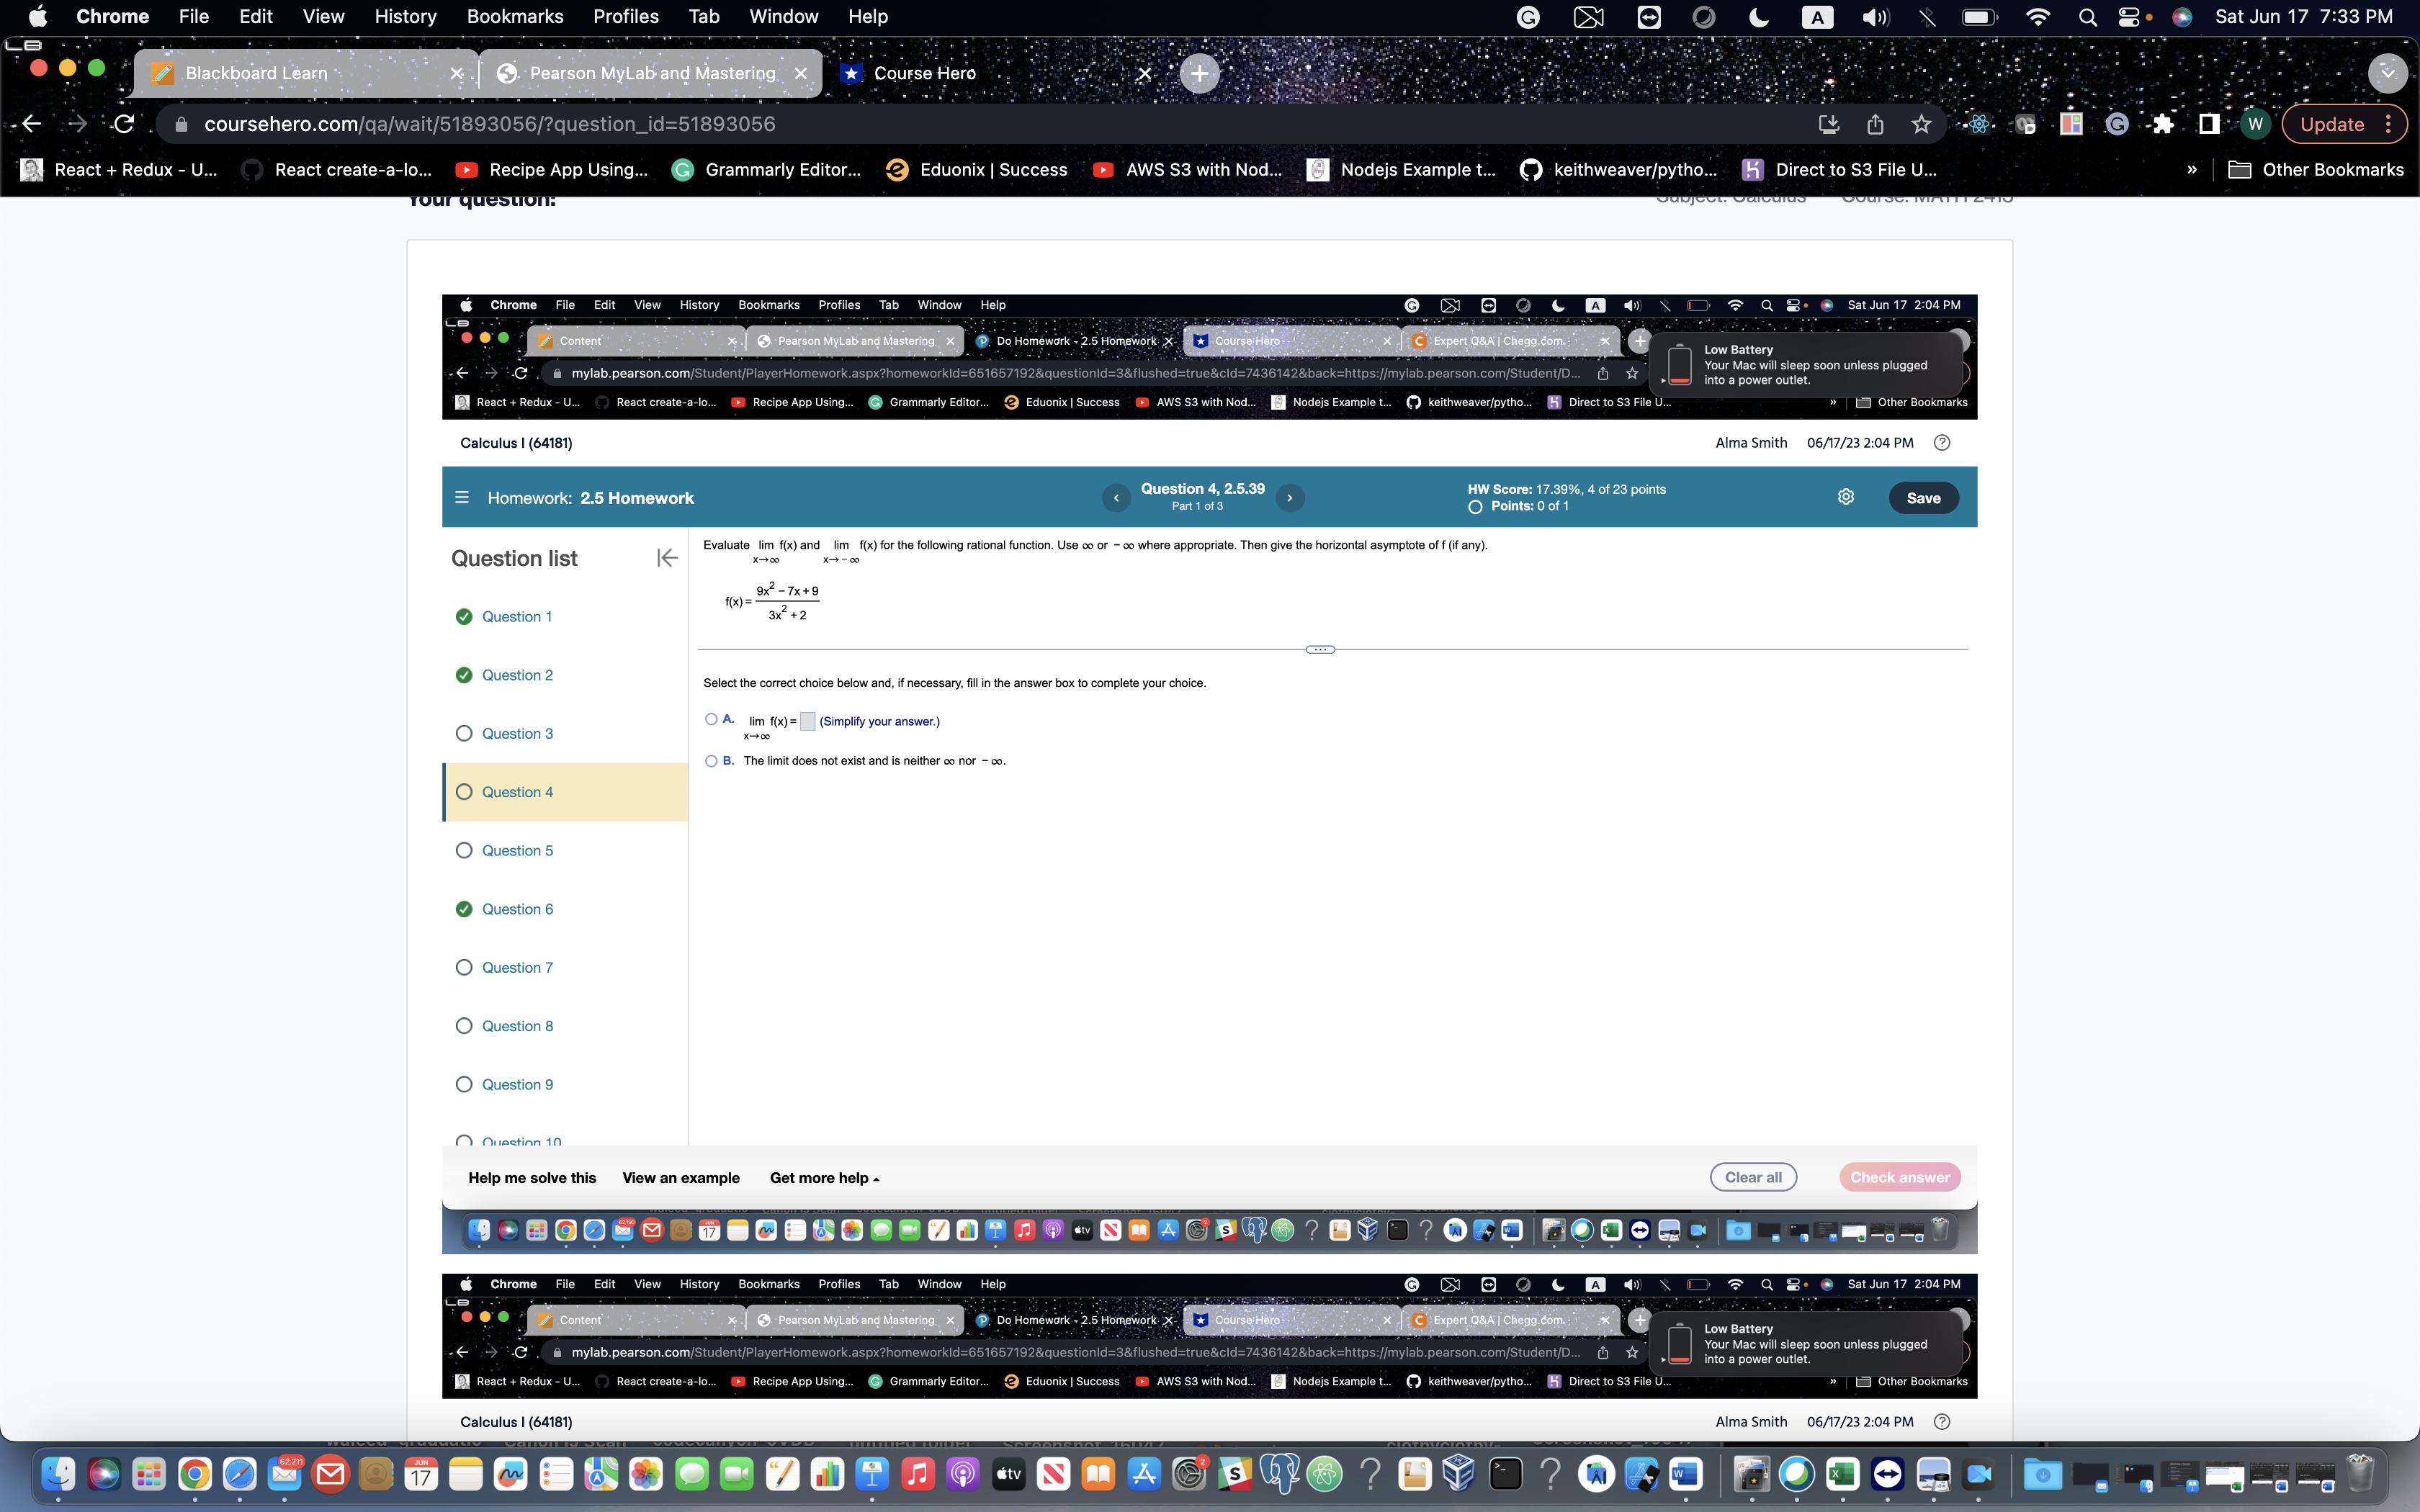Select choice B stating the limit does not exist
The width and height of the screenshot is (2420, 1512).
[712, 761]
